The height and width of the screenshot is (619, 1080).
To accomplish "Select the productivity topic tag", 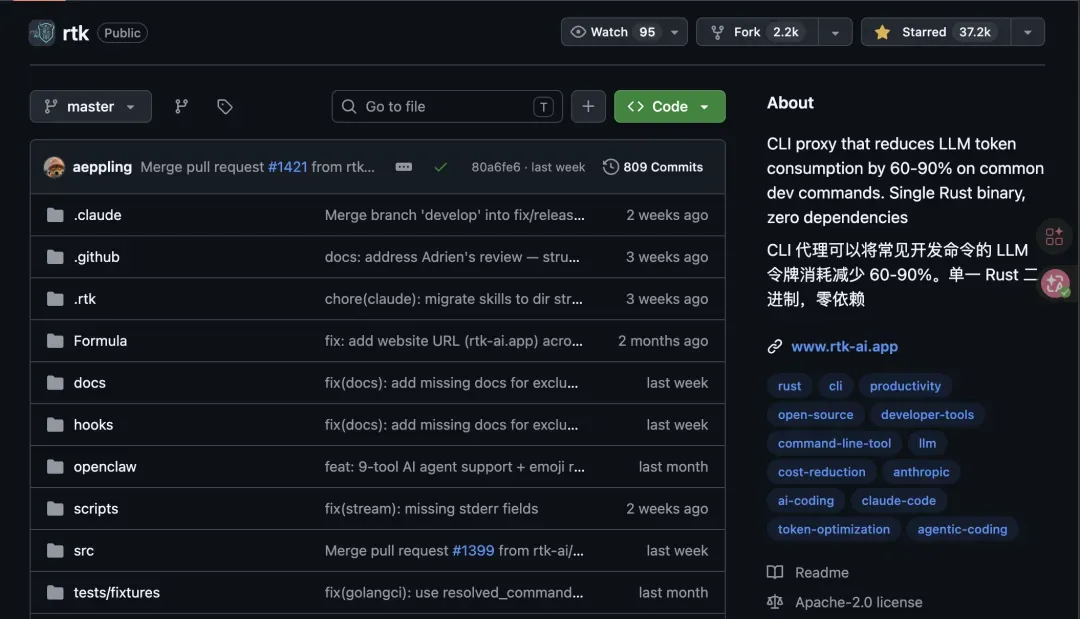I will click(x=905, y=386).
